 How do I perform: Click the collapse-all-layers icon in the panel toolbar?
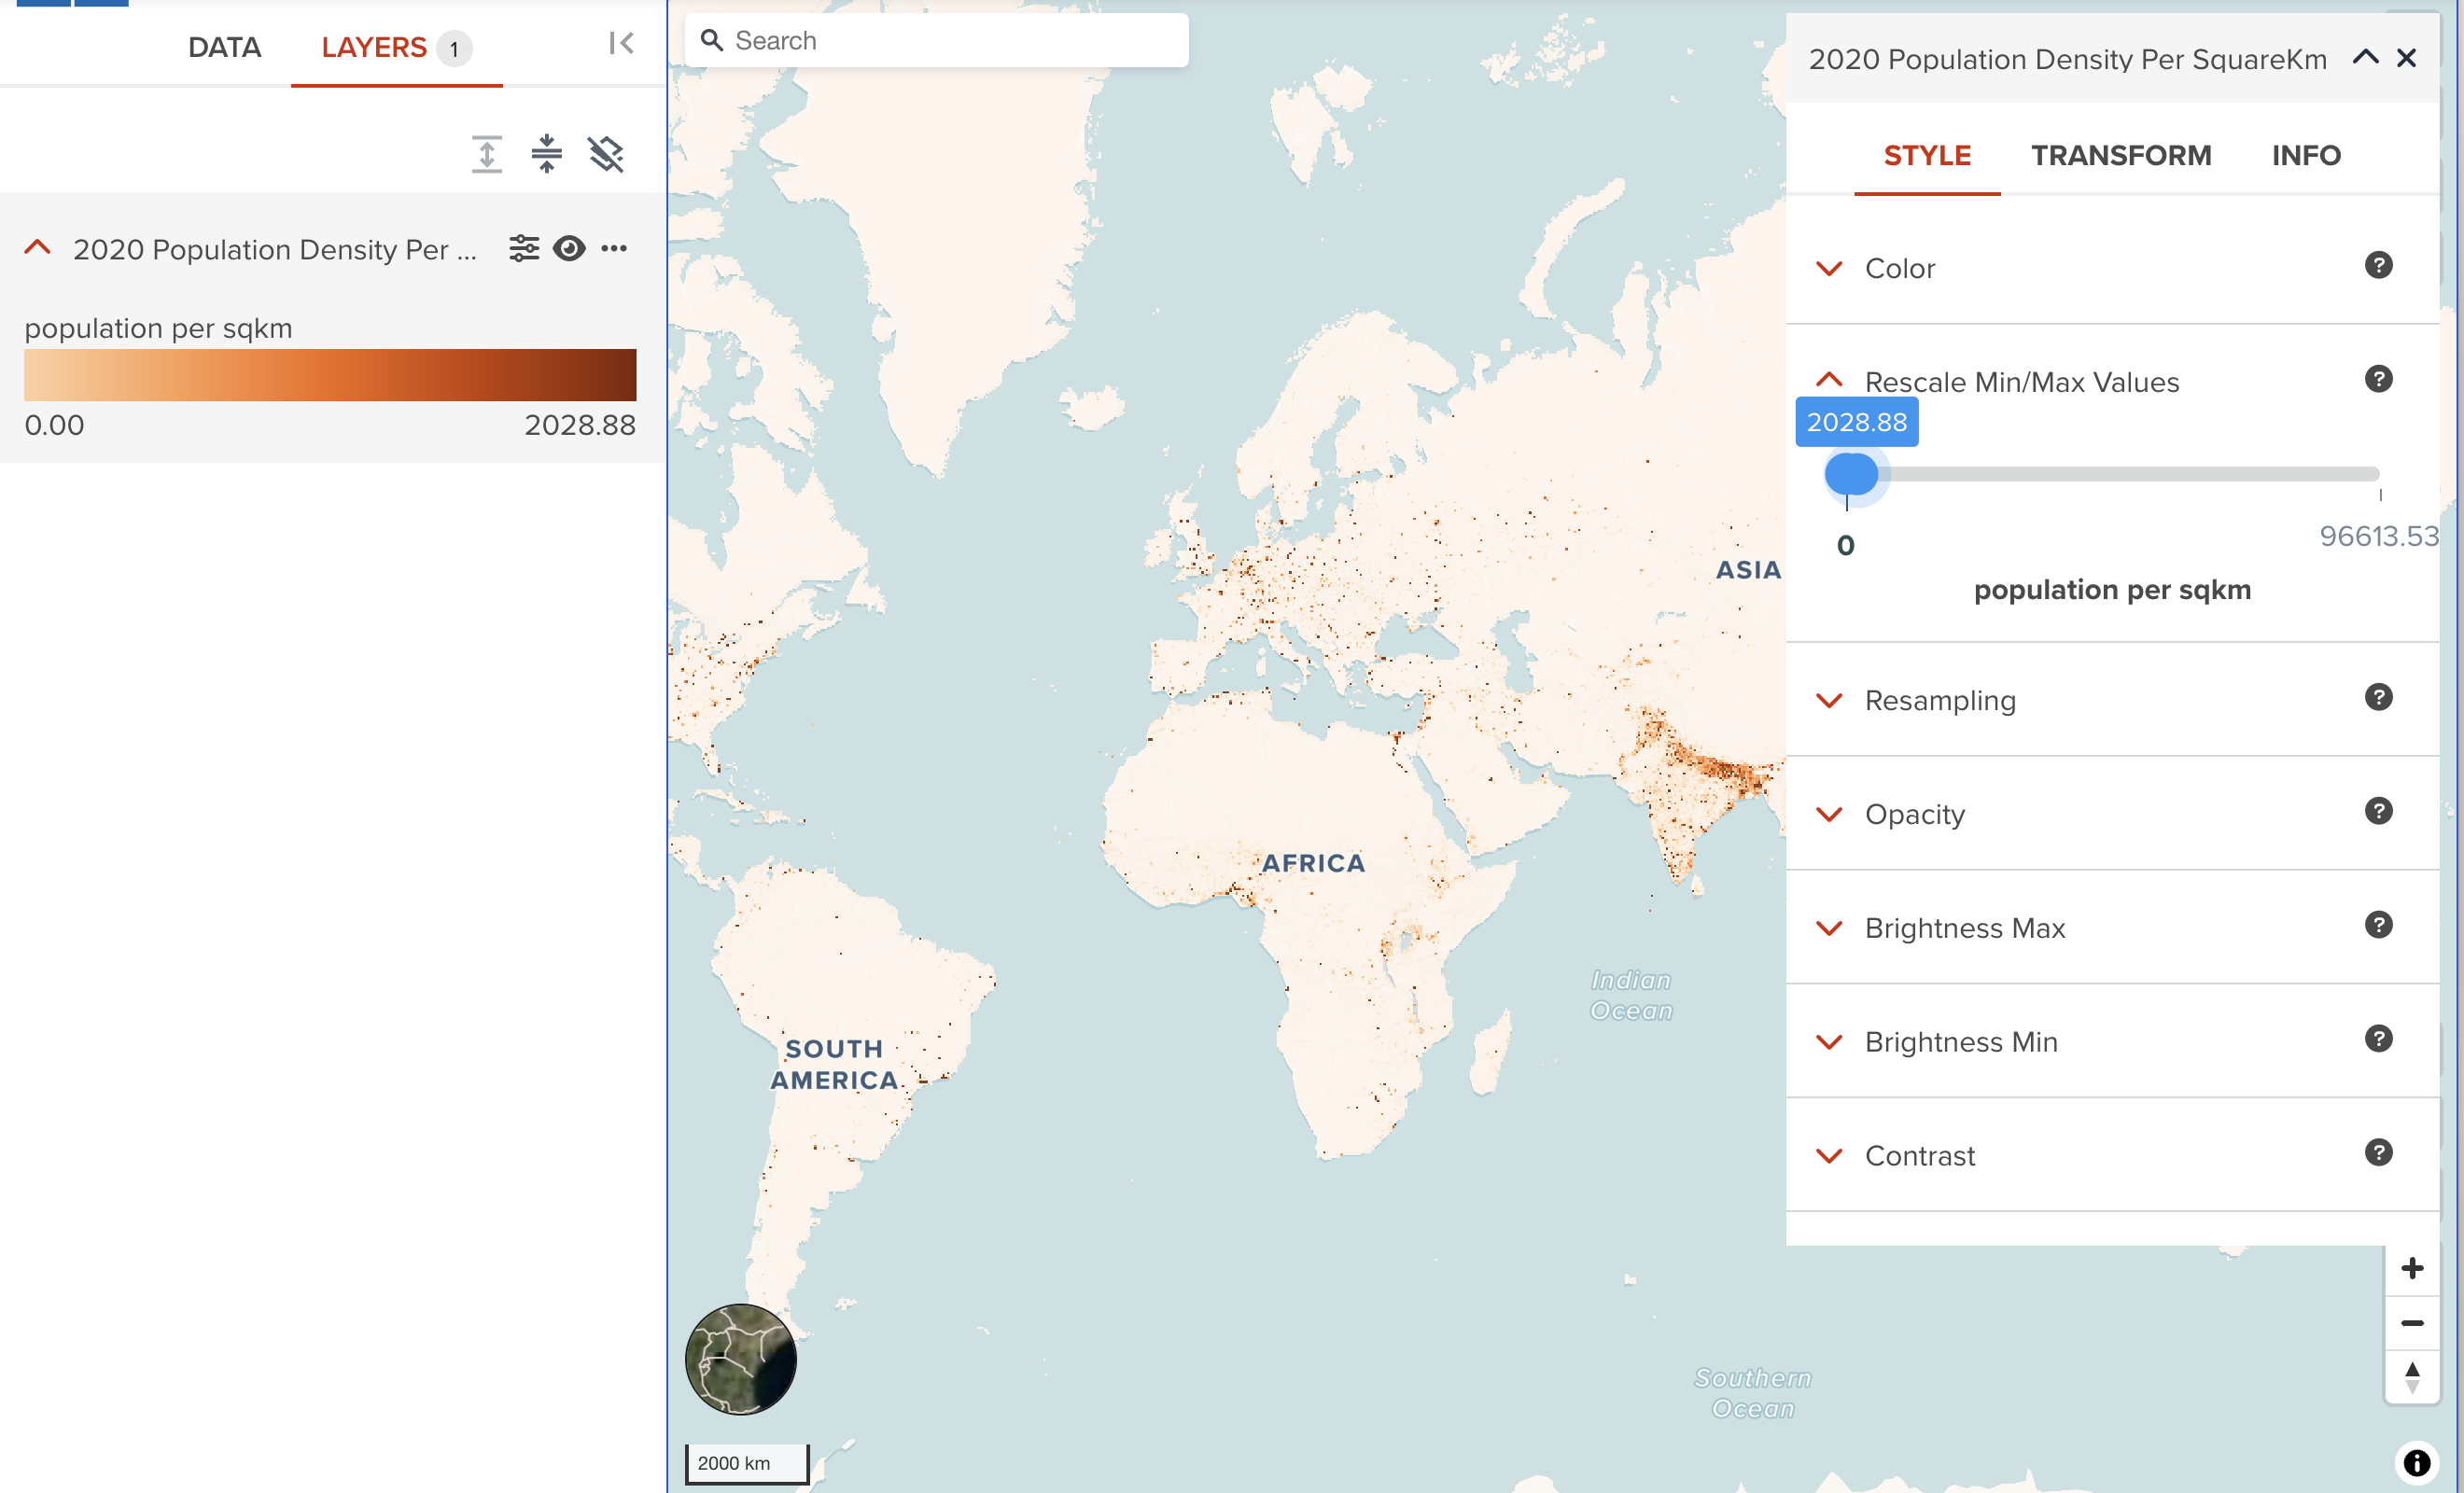click(546, 154)
